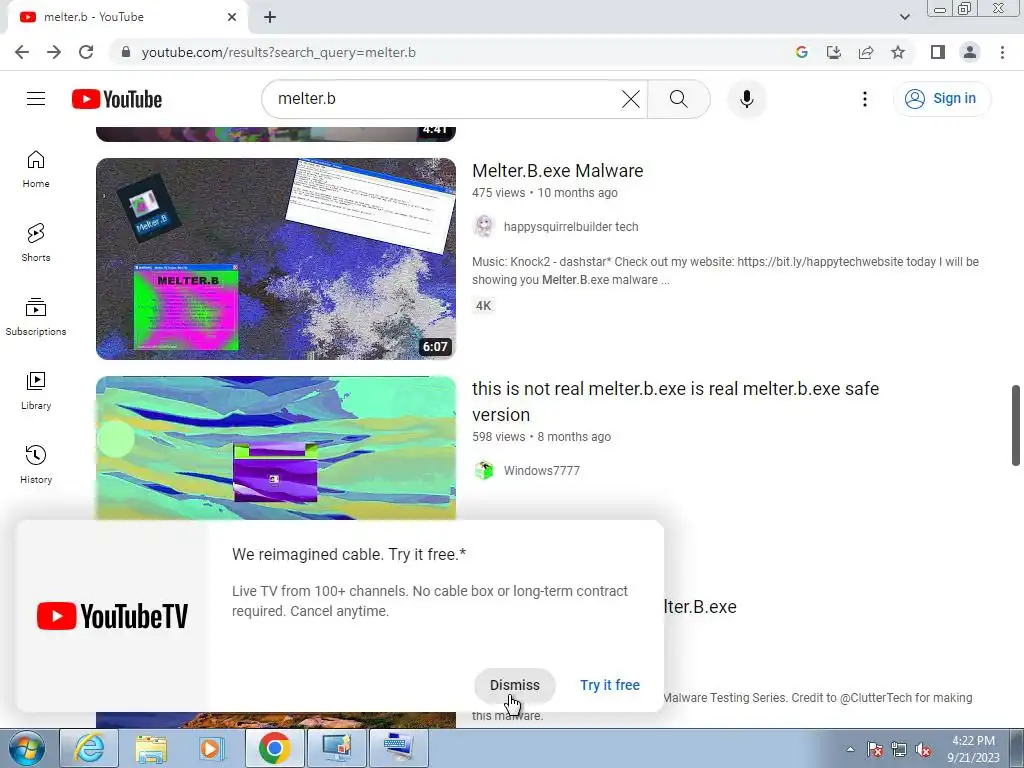Go back with the browser back arrow
The image size is (1024, 768).
coord(22,52)
